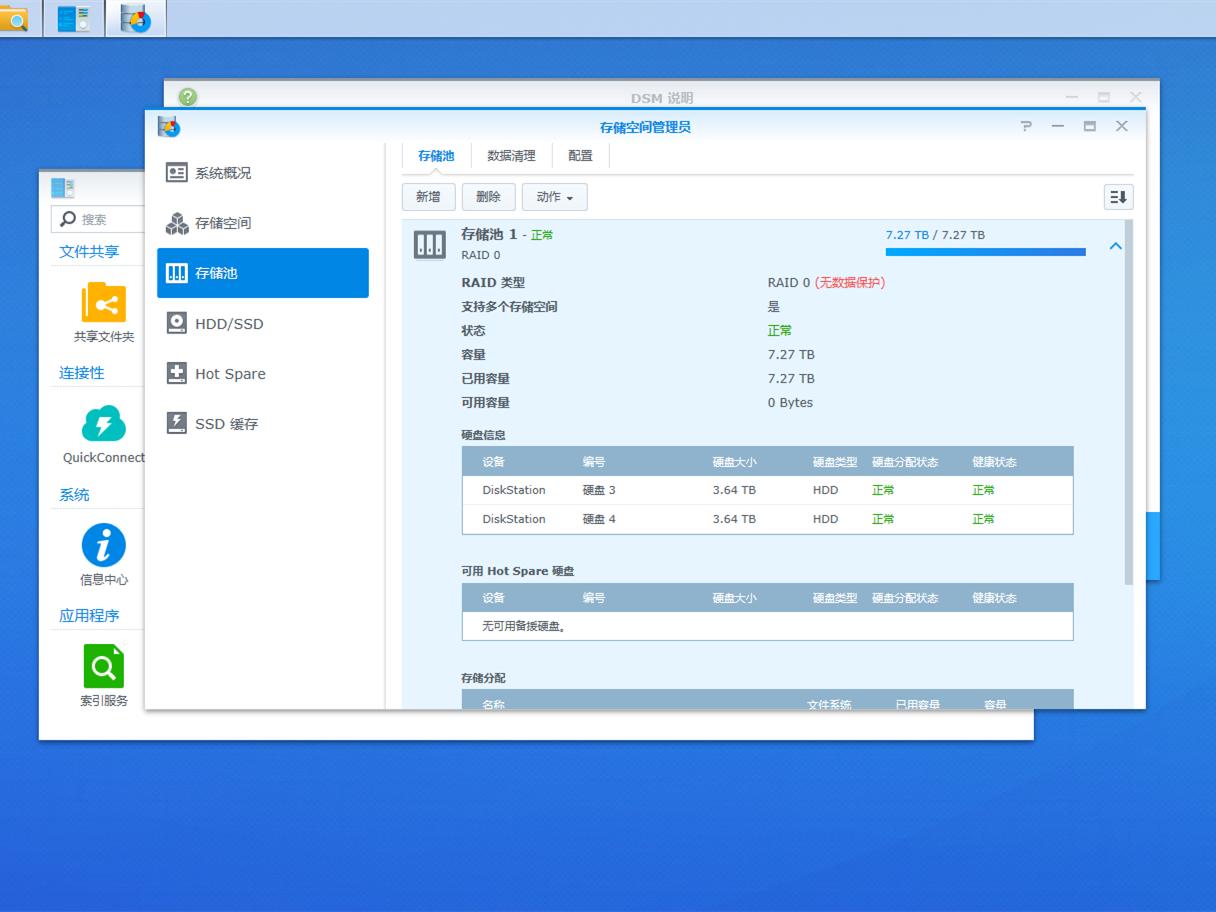Open the 动作 dropdown menu

click(554, 197)
